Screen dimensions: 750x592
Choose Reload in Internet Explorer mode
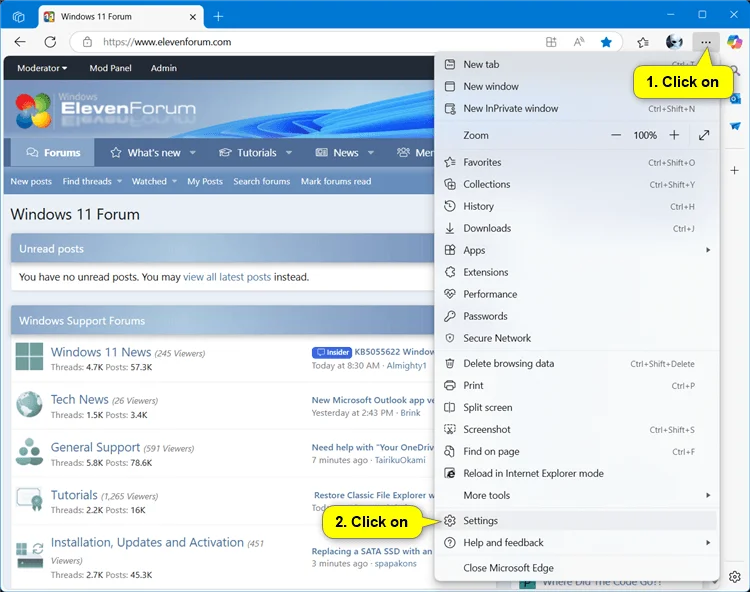click(x=577, y=473)
